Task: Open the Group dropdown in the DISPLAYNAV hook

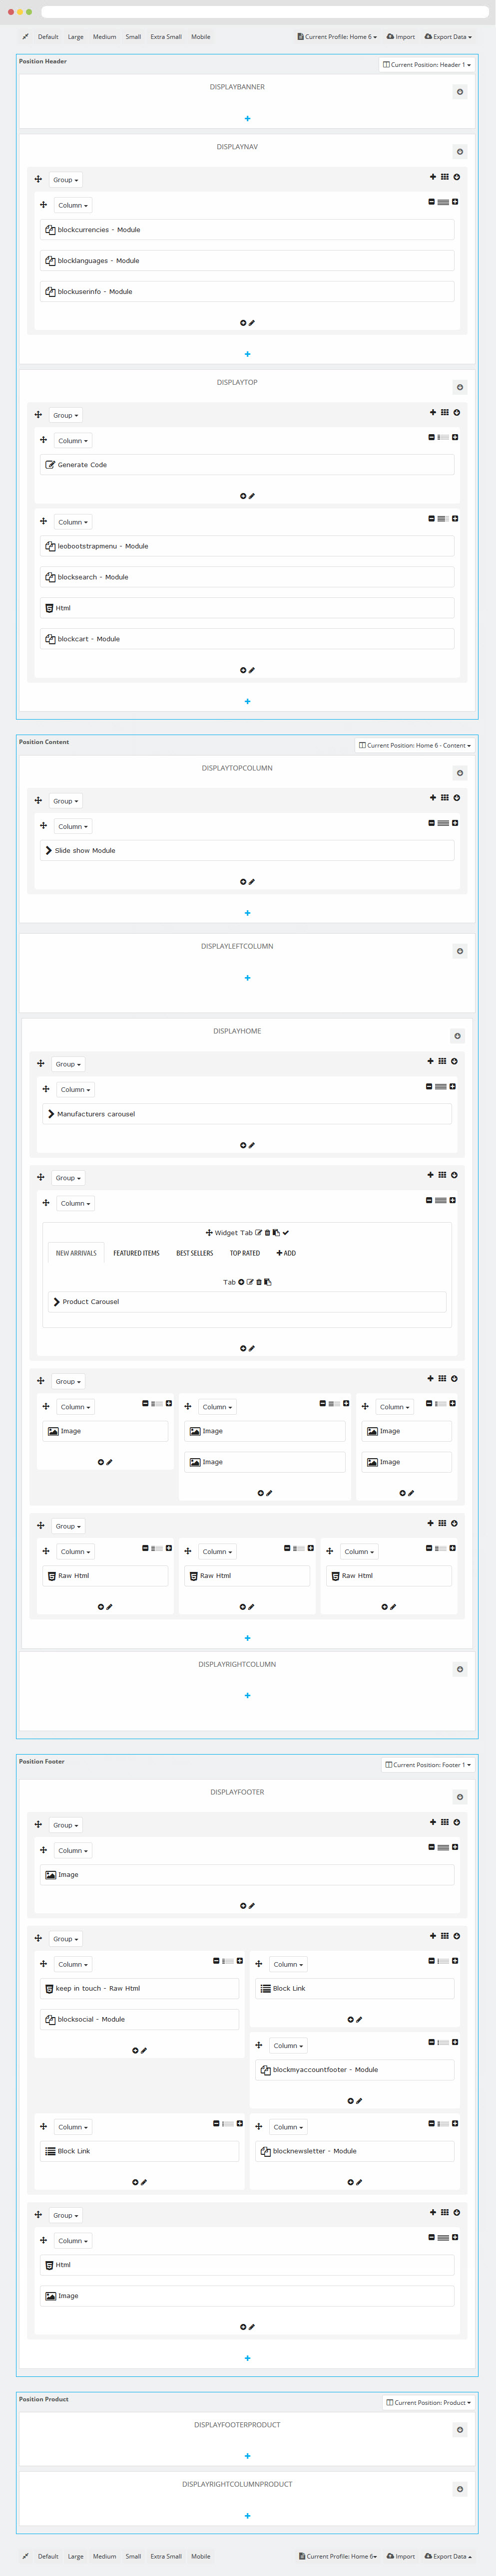Action: click(66, 180)
